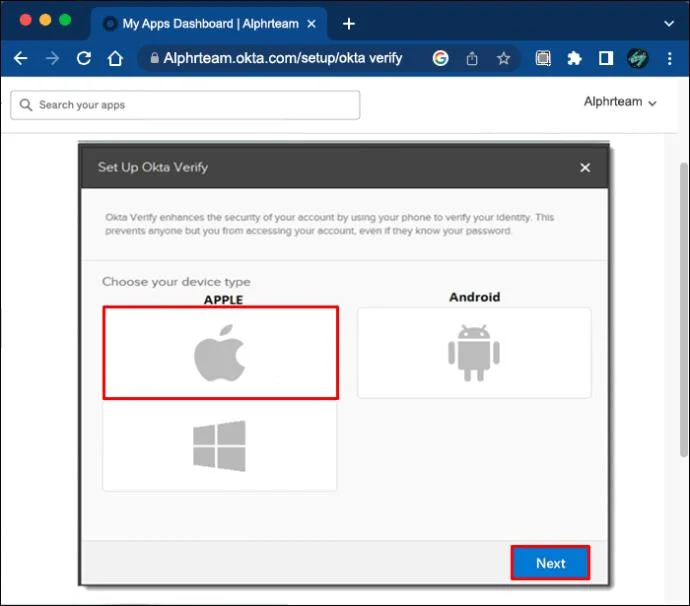Choose the Android device type
Image resolution: width=690 pixels, height=606 pixels.
click(474, 353)
